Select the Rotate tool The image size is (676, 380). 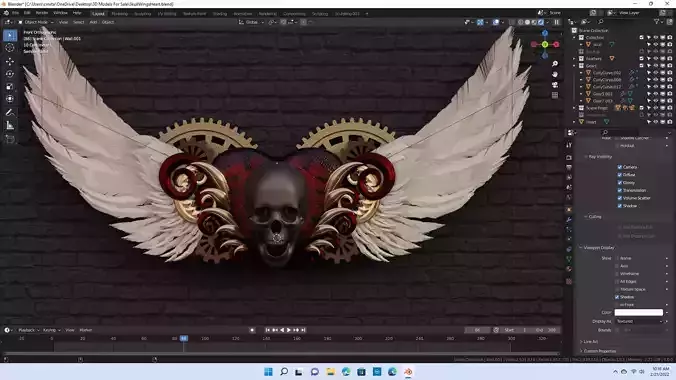click(10, 74)
